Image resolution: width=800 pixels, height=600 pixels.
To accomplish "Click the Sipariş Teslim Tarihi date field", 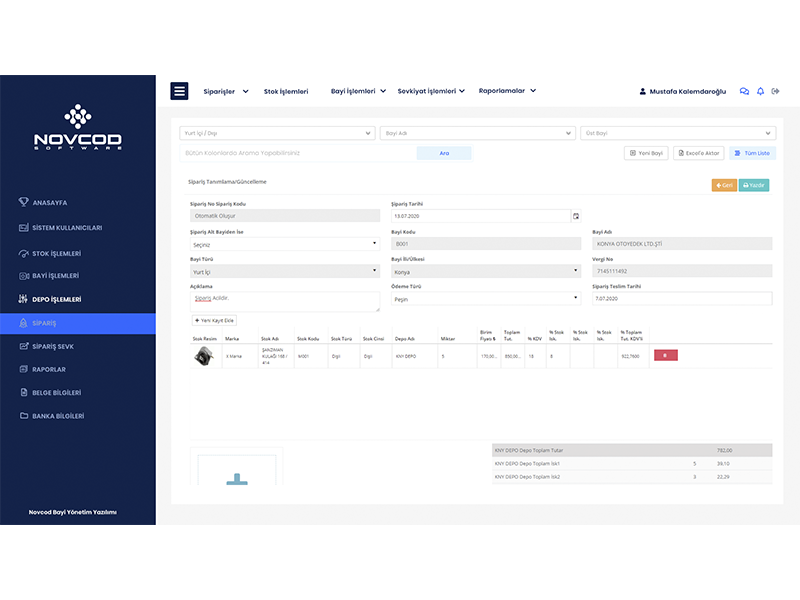I will [681, 299].
